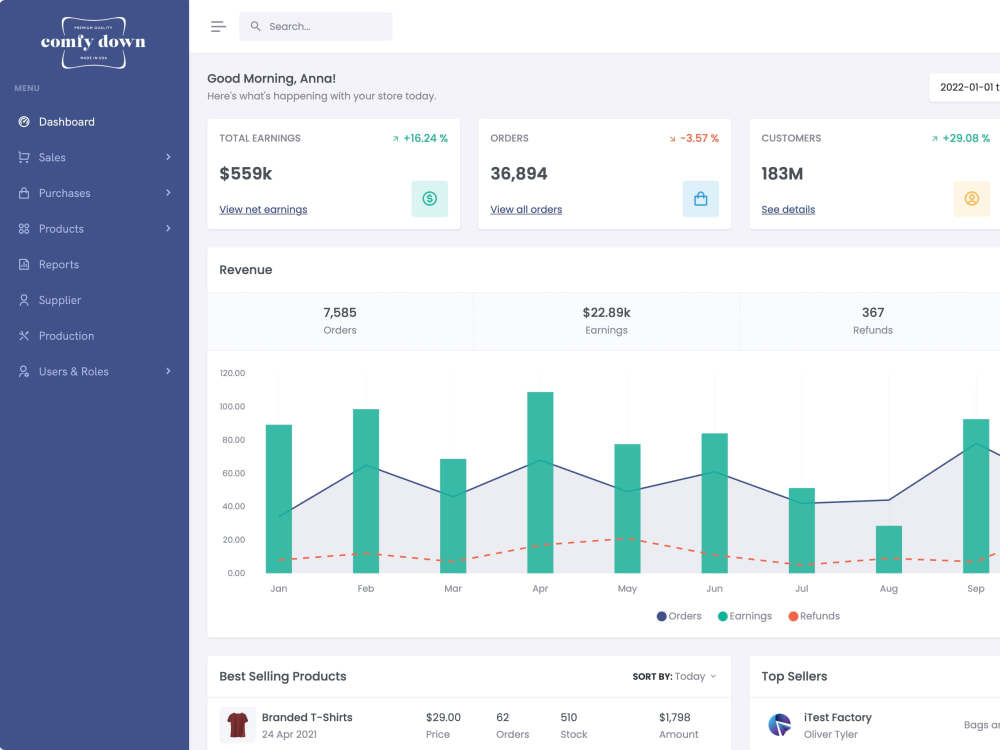Toggle the hamburger sidebar menu icon
This screenshot has width=1000, height=750.
click(x=218, y=26)
